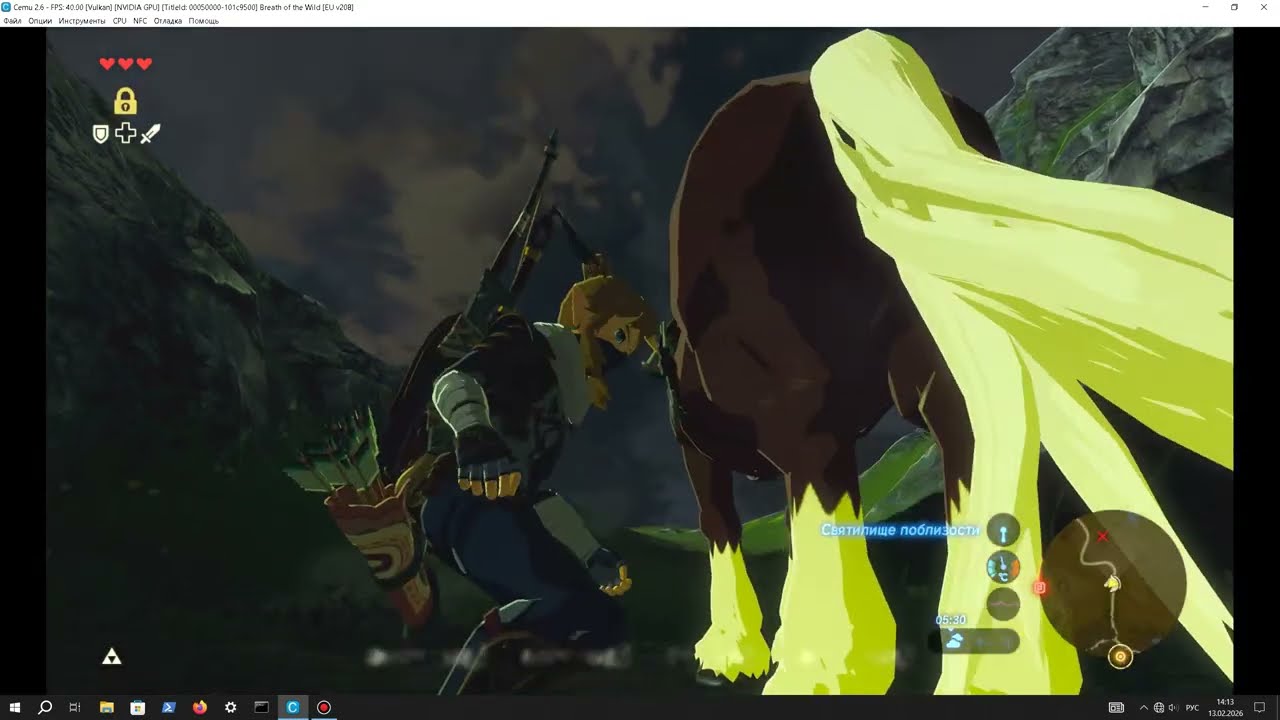Click the Triforce icon in the game's corner
The height and width of the screenshot is (720, 1280).
pyautogui.click(x=112, y=656)
